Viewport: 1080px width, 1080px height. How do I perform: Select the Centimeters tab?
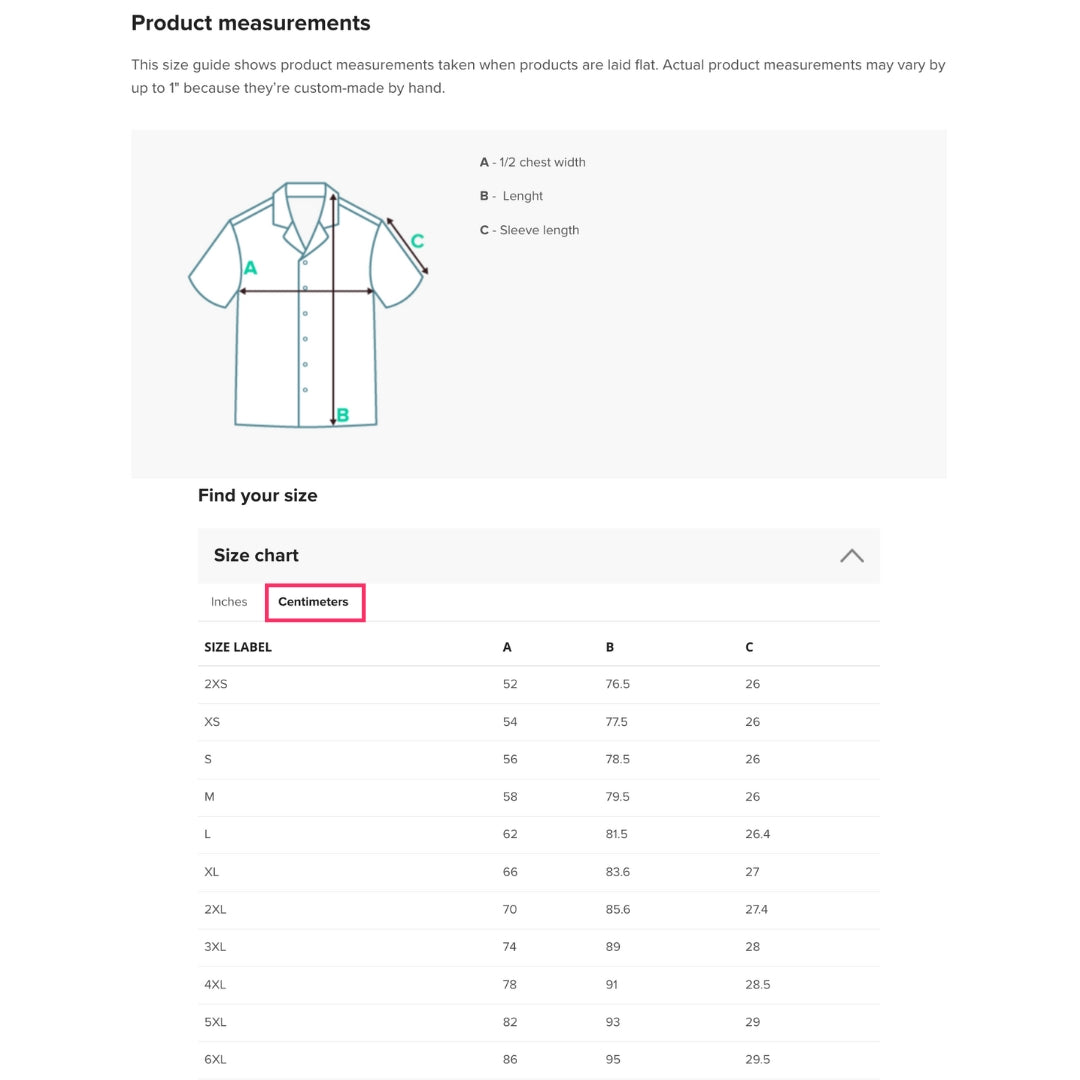313,602
